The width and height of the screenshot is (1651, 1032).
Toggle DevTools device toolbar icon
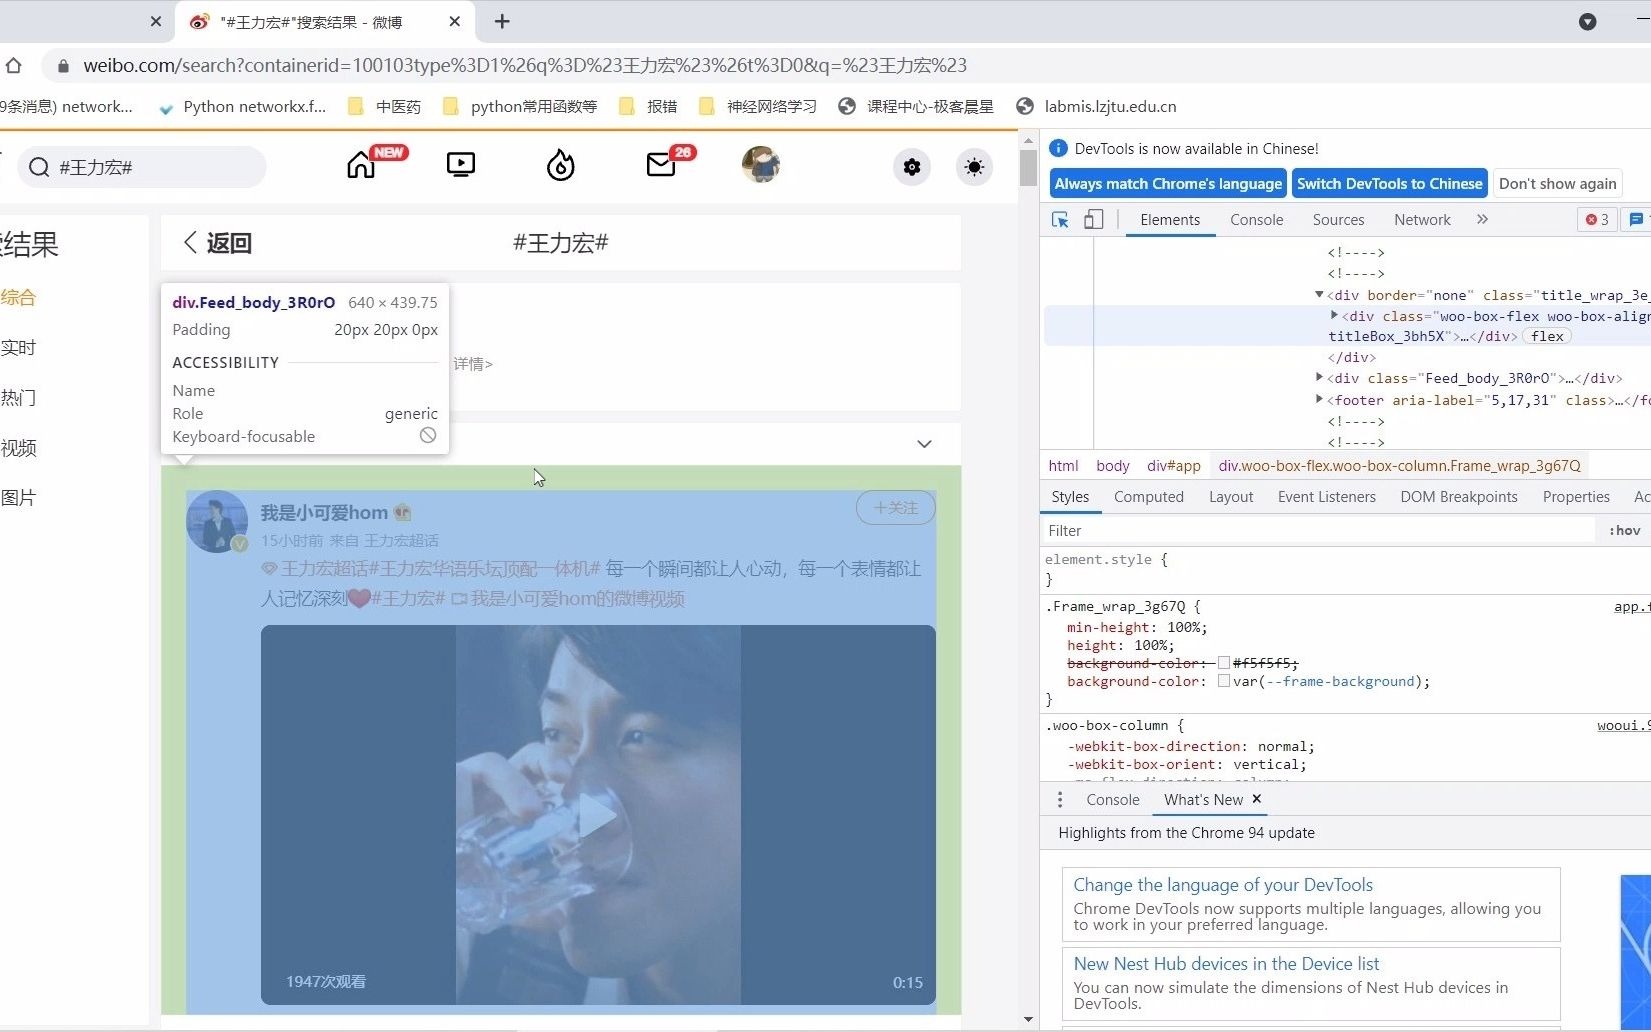tap(1094, 220)
